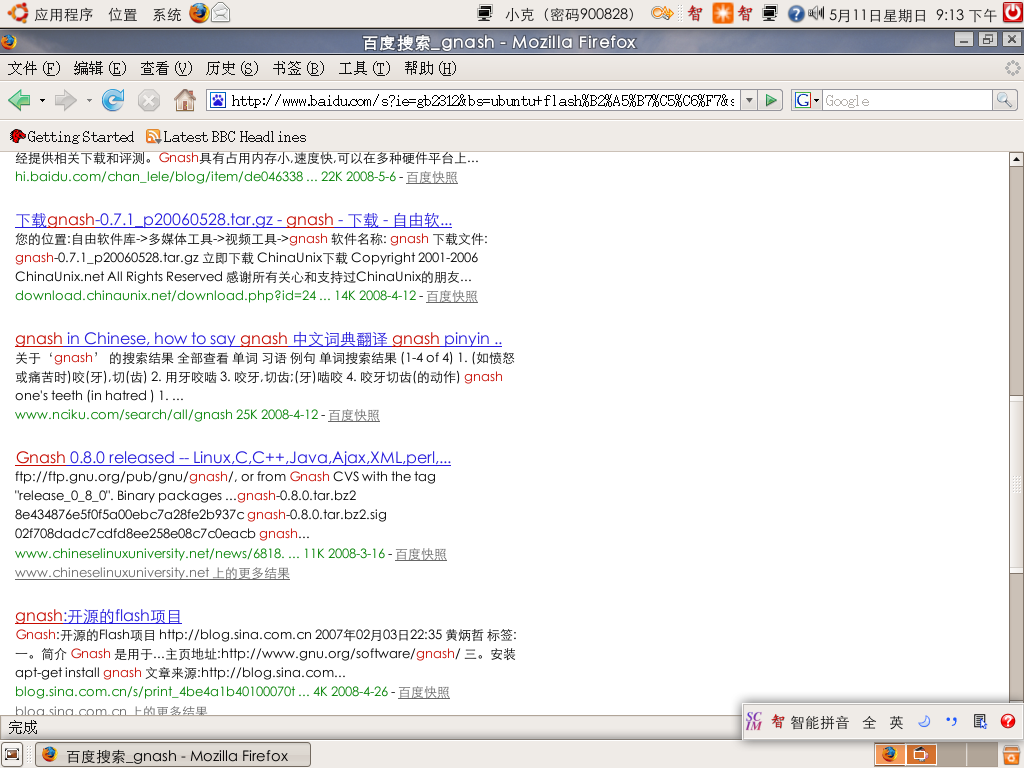
Task: Click the scrollbar up arrow
Action: pos(1016,159)
